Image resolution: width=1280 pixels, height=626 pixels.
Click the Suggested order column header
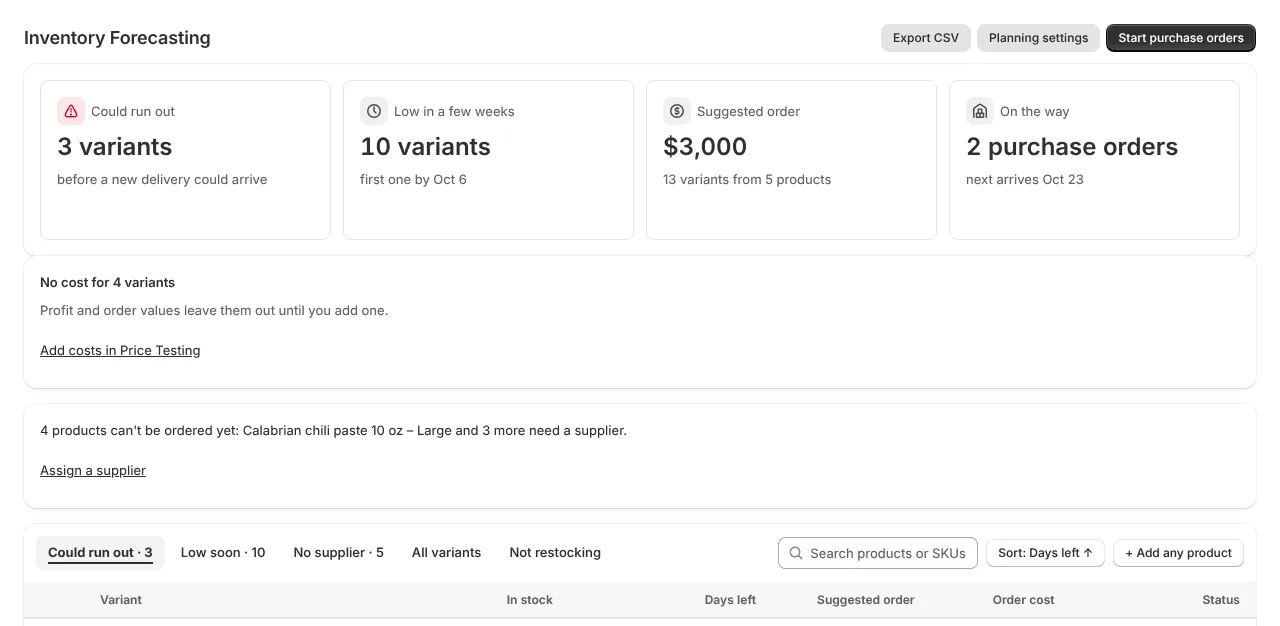click(x=866, y=600)
